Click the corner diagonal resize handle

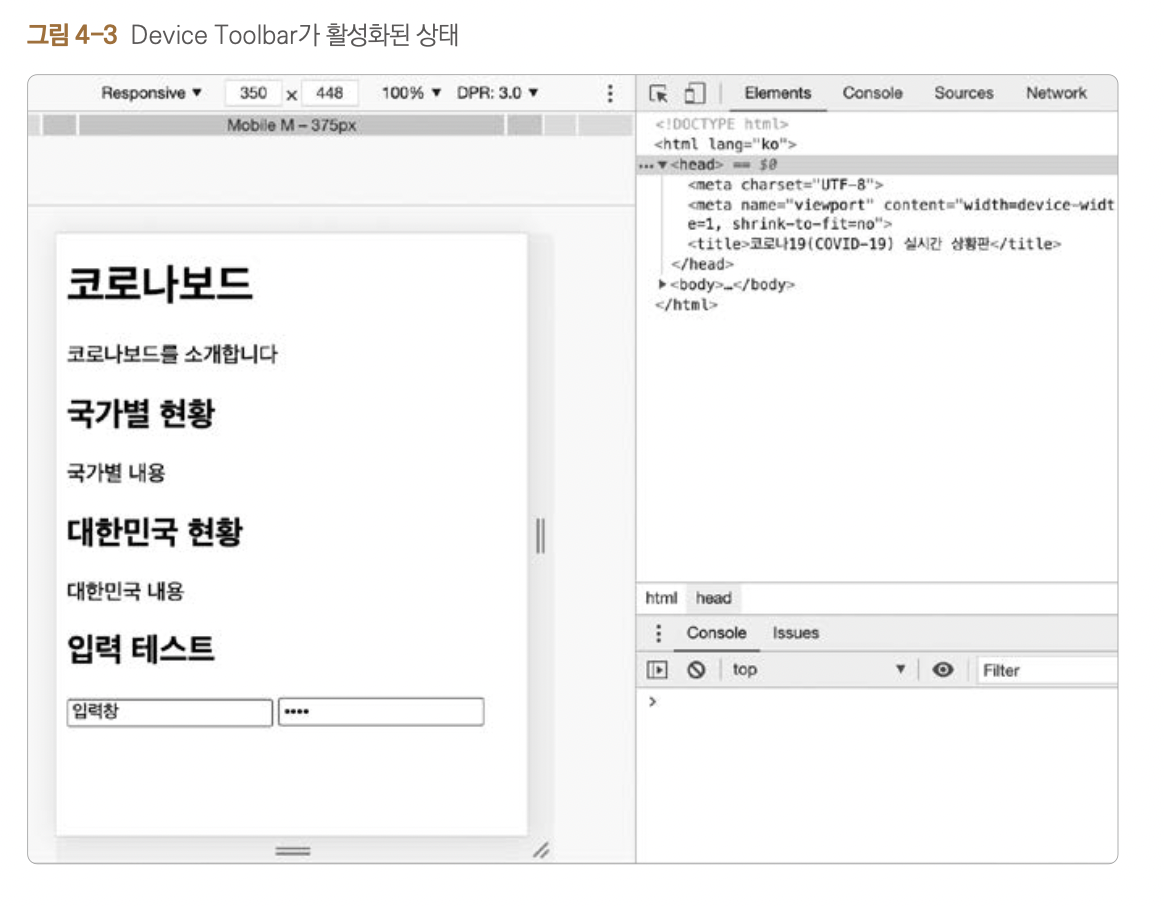point(541,850)
